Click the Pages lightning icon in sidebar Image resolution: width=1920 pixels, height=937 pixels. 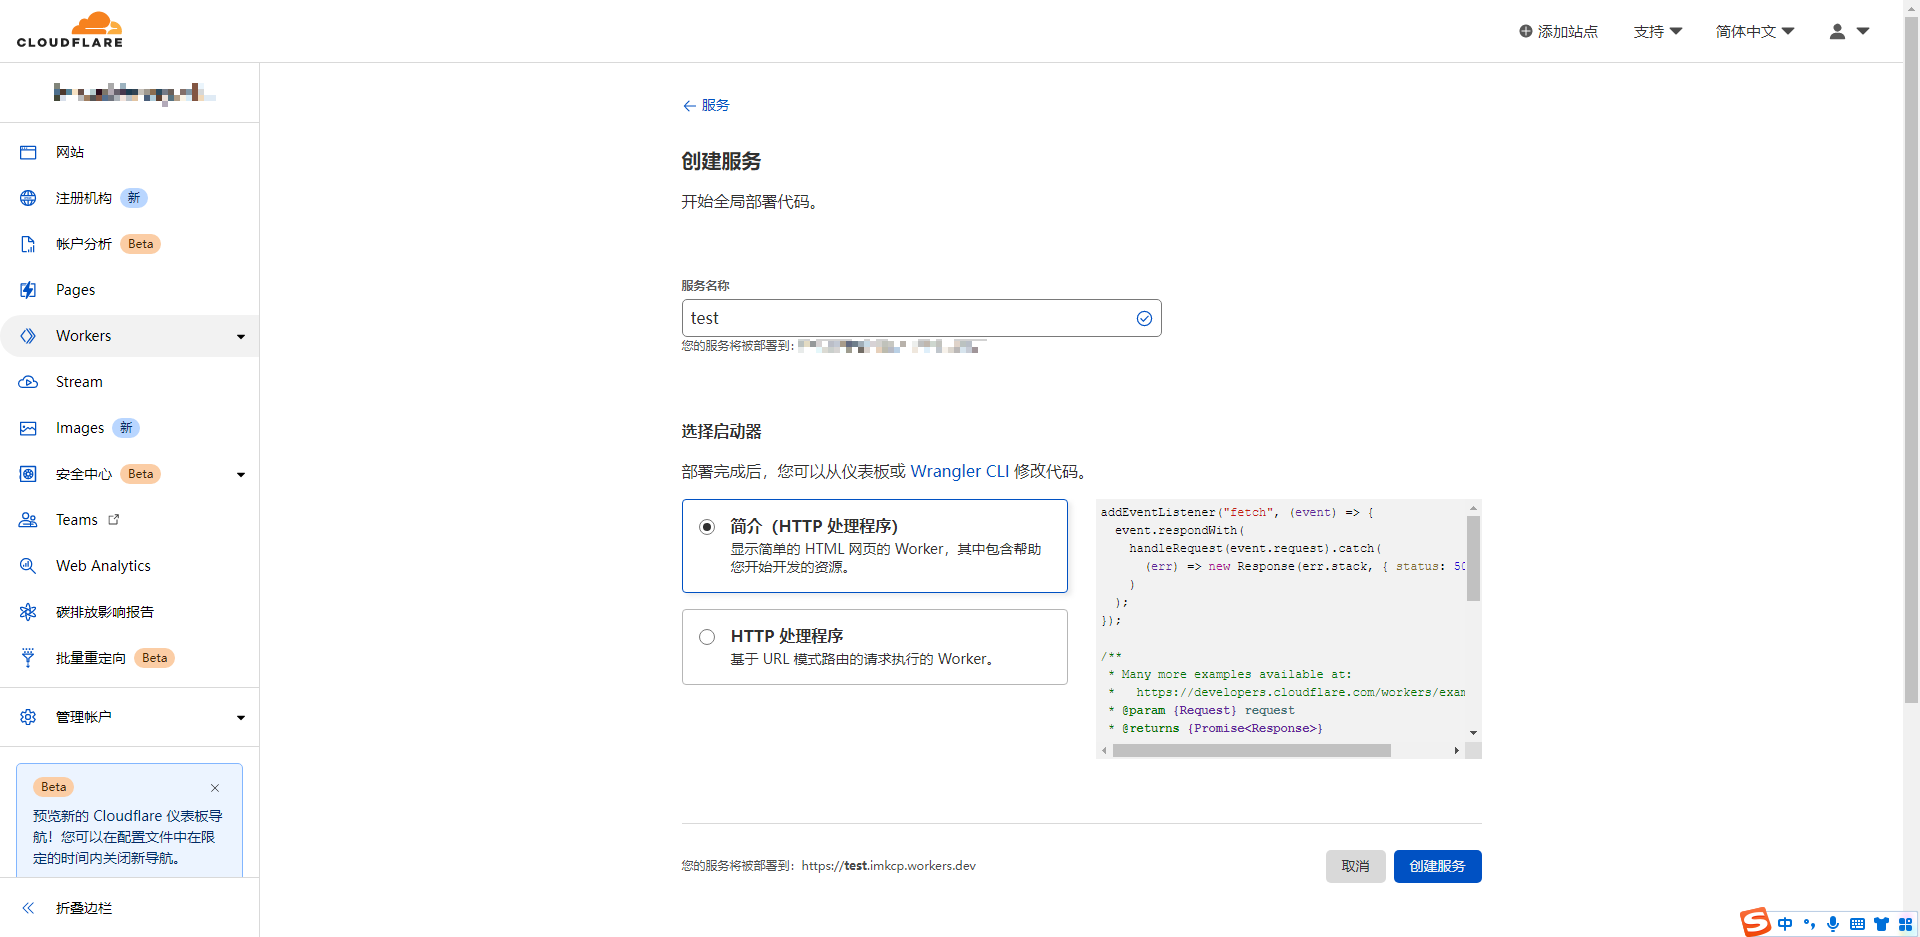click(28, 290)
